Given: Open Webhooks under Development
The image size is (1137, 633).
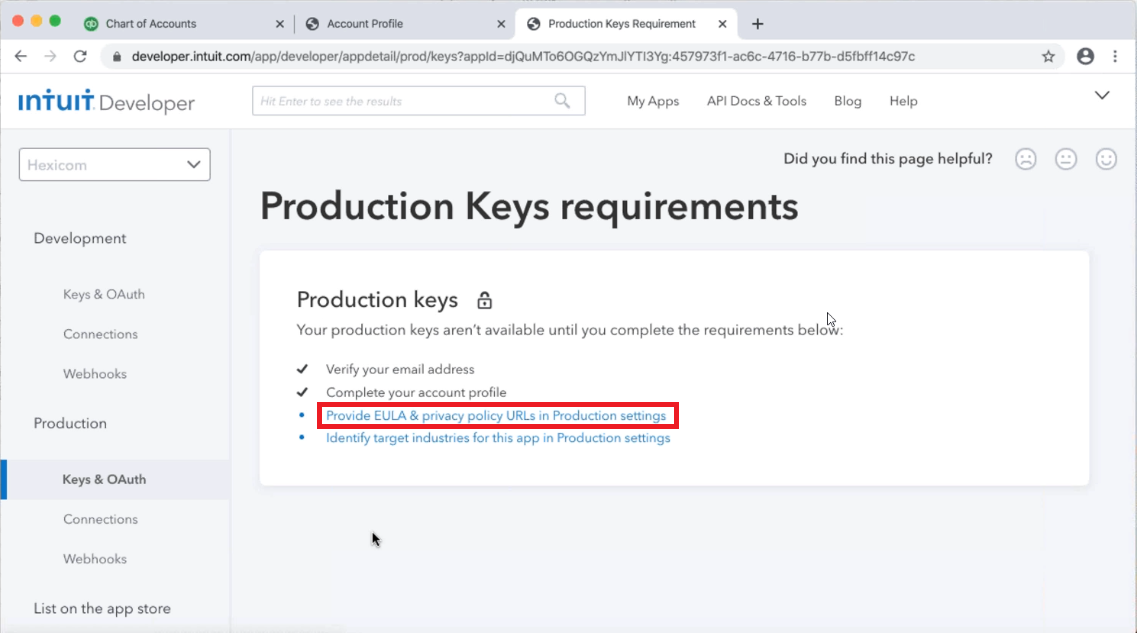Looking at the screenshot, I should pos(94,374).
